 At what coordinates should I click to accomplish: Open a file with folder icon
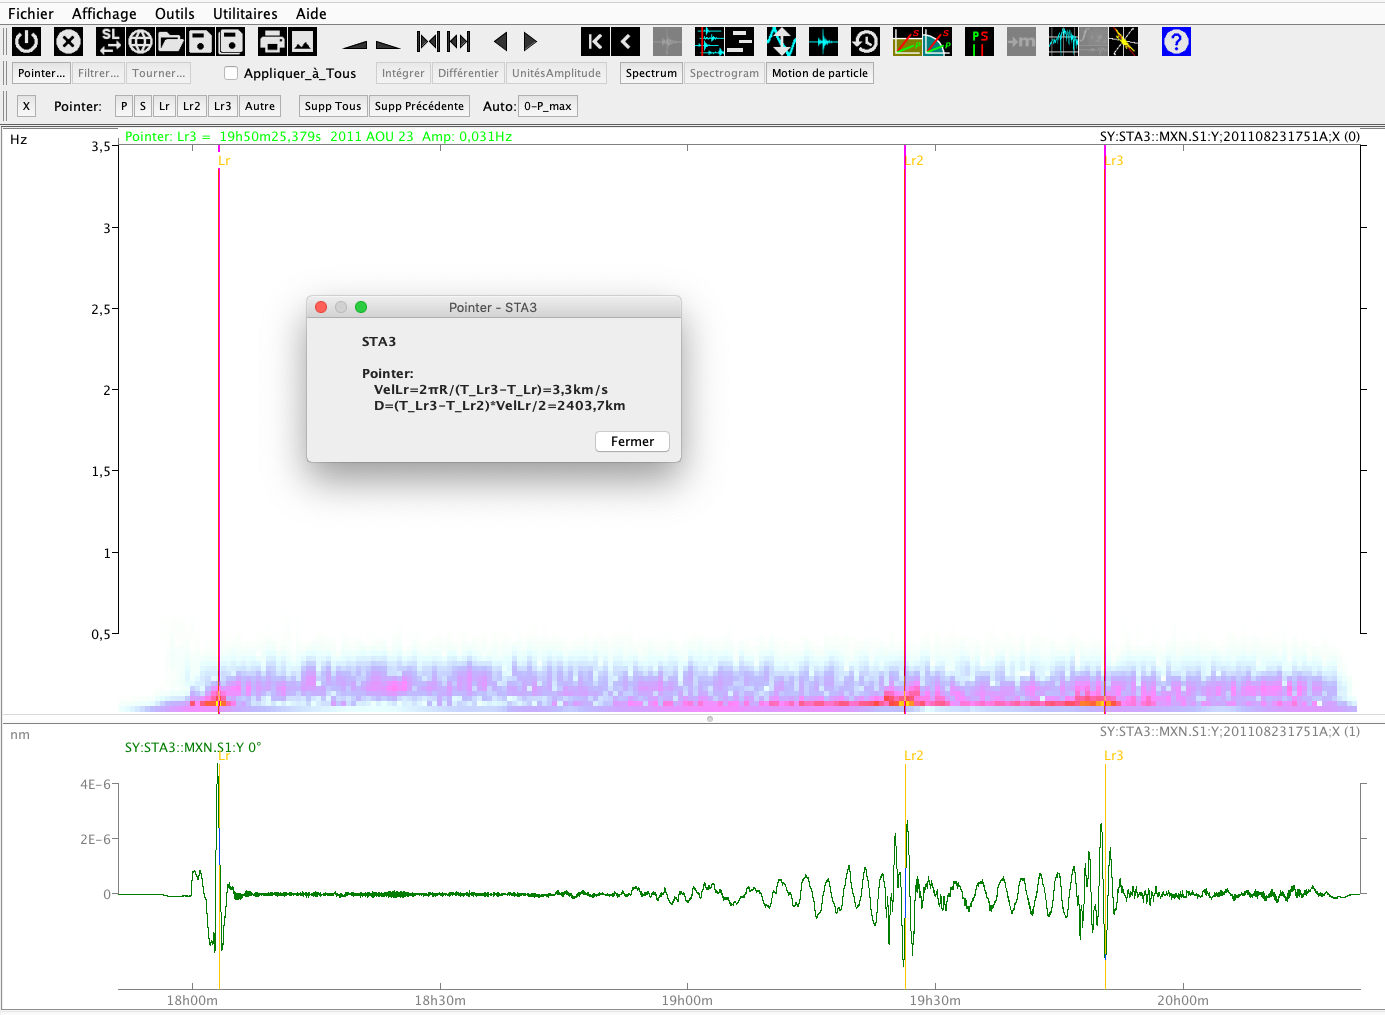point(171,42)
